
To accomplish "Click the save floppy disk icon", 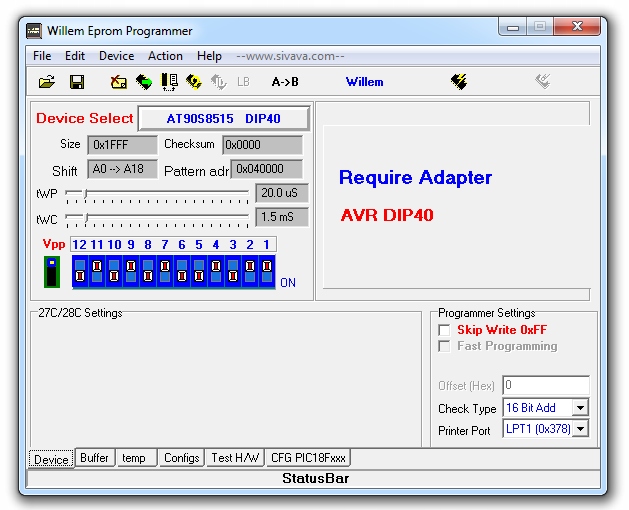I will click(x=77, y=82).
